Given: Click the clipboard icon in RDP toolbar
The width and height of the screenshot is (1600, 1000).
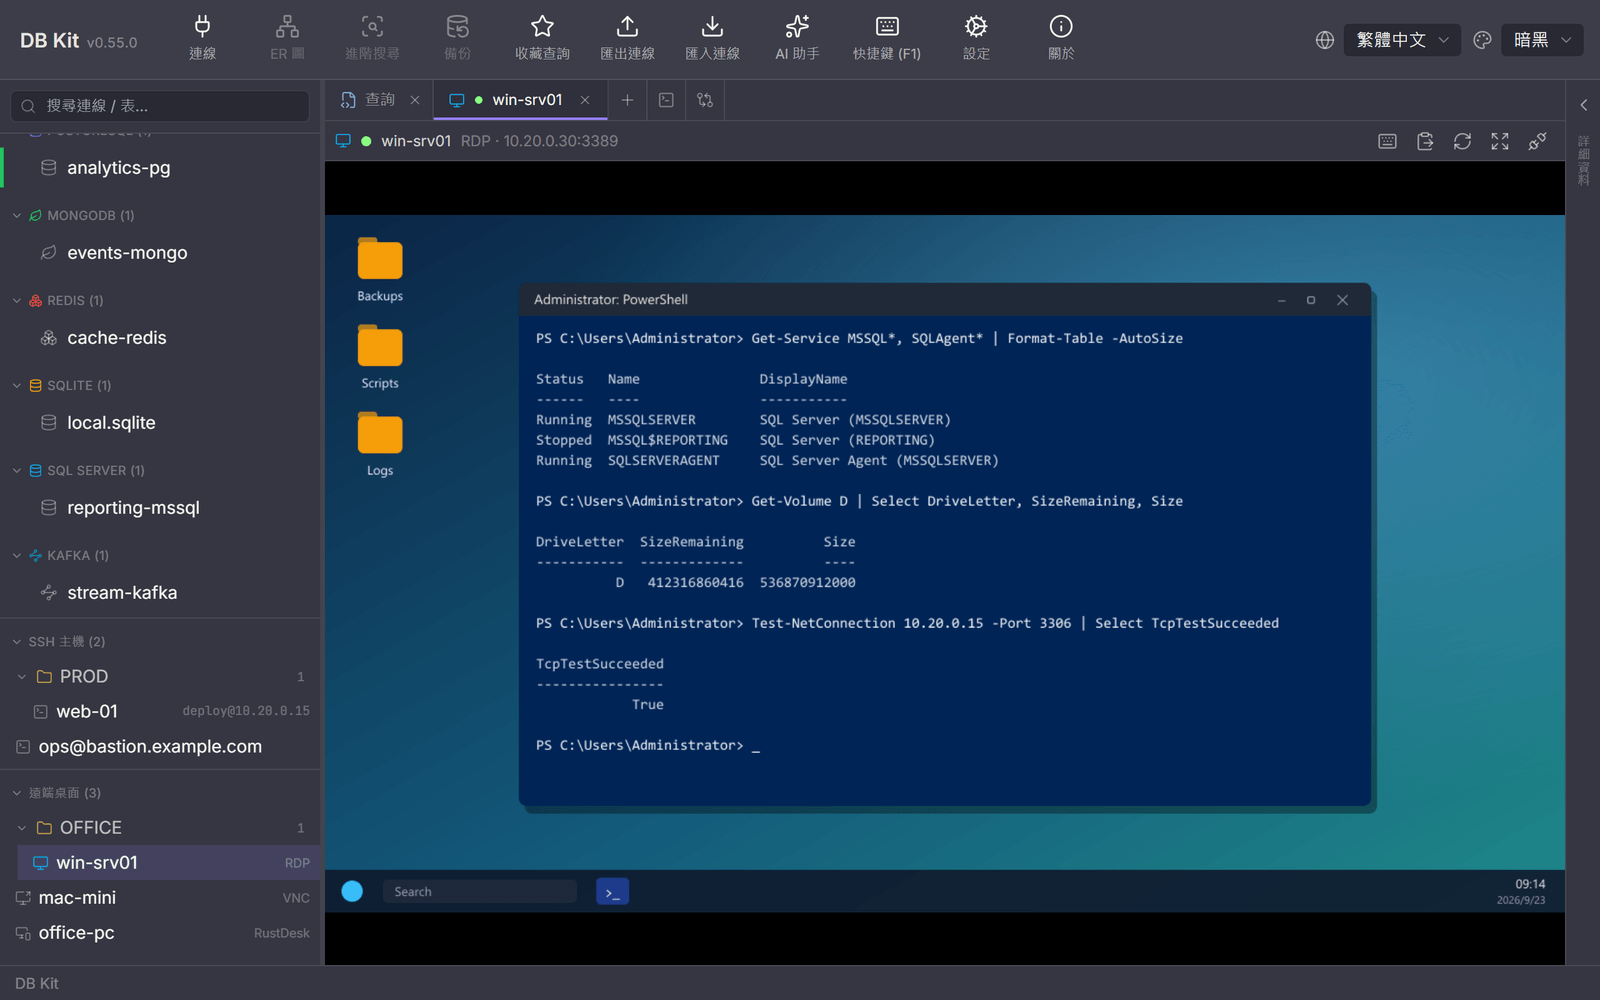Looking at the screenshot, I should pyautogui.click(x=1425, y=141).
